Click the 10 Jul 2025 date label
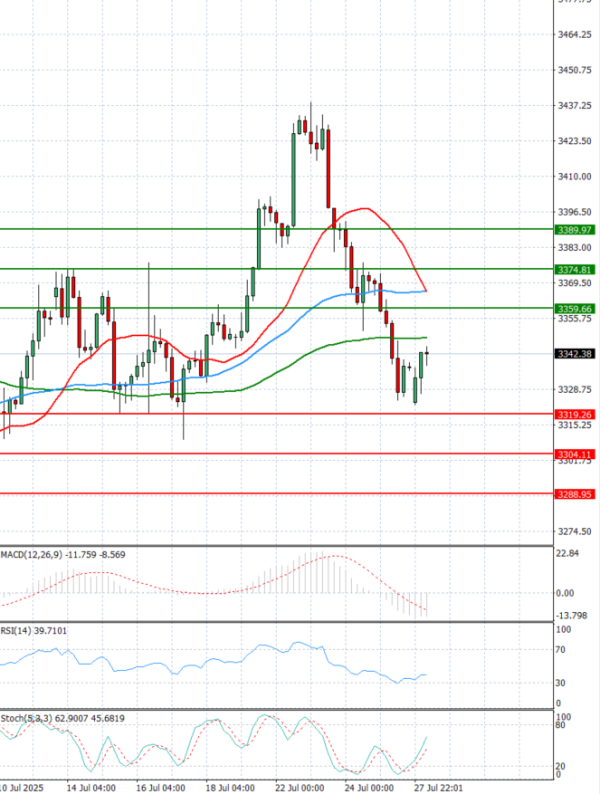The height and width of the screenshot is (794, 600). pyautogui.click(x=22, y=788)
